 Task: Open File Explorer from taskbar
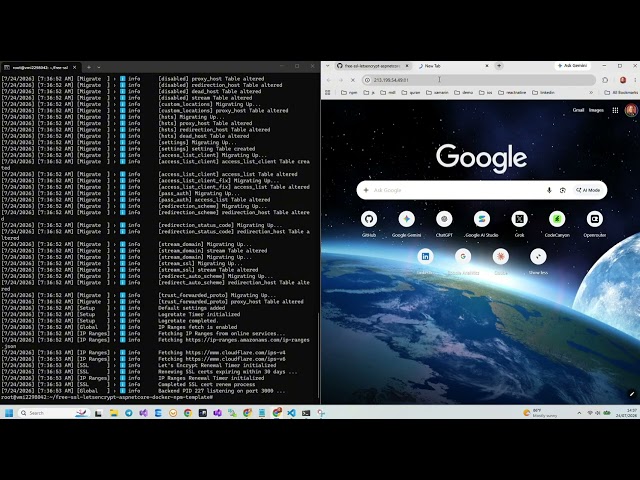click(x=114, y=413)
